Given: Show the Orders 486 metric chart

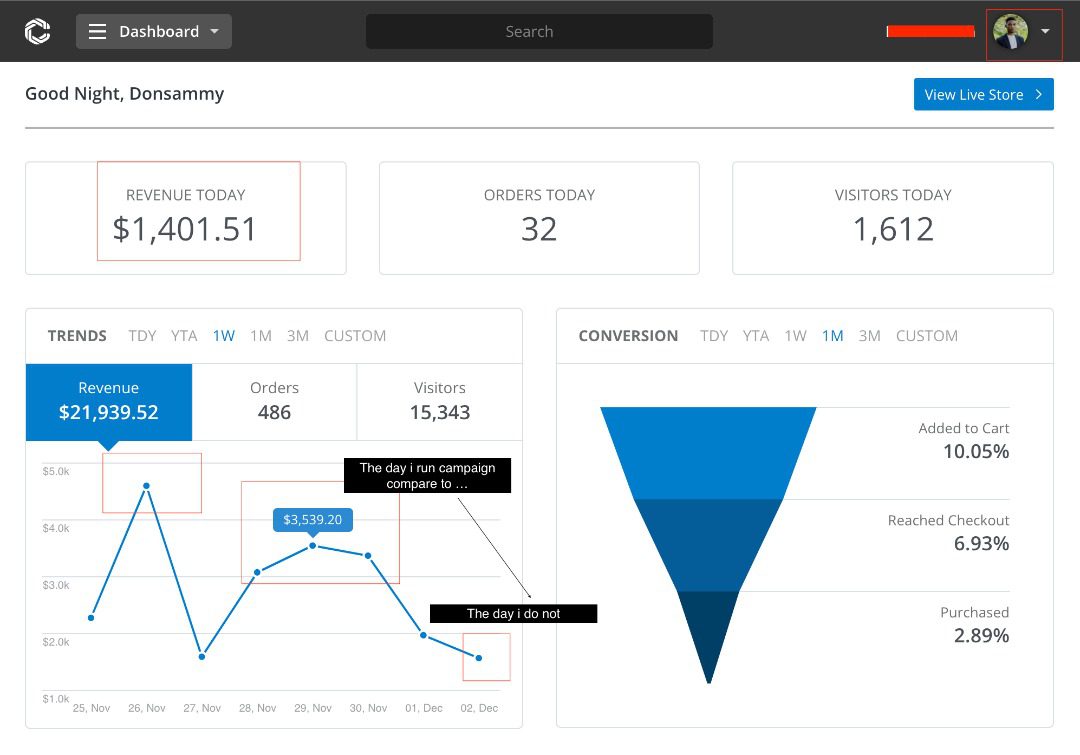Looking at the screenshot, I should point(274,401).
